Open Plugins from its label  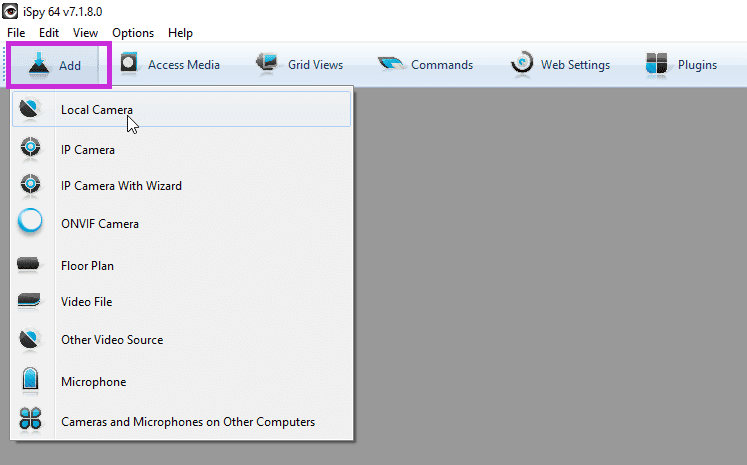click(x=697, y=65)
